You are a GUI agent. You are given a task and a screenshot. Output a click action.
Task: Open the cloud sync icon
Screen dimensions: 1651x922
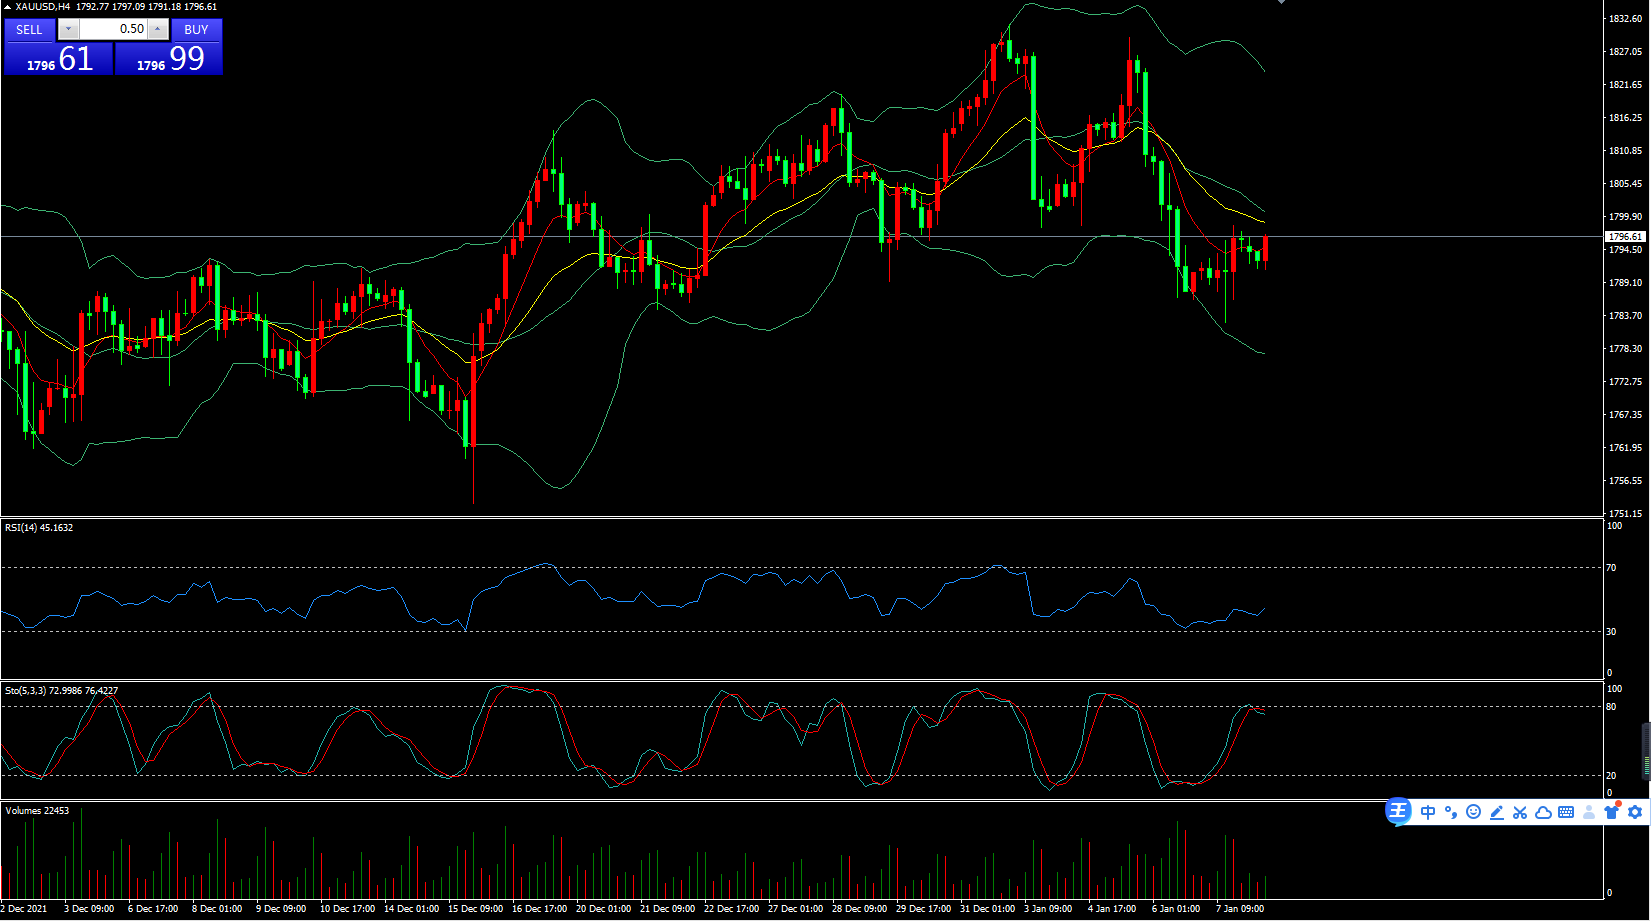(1543, 812)
